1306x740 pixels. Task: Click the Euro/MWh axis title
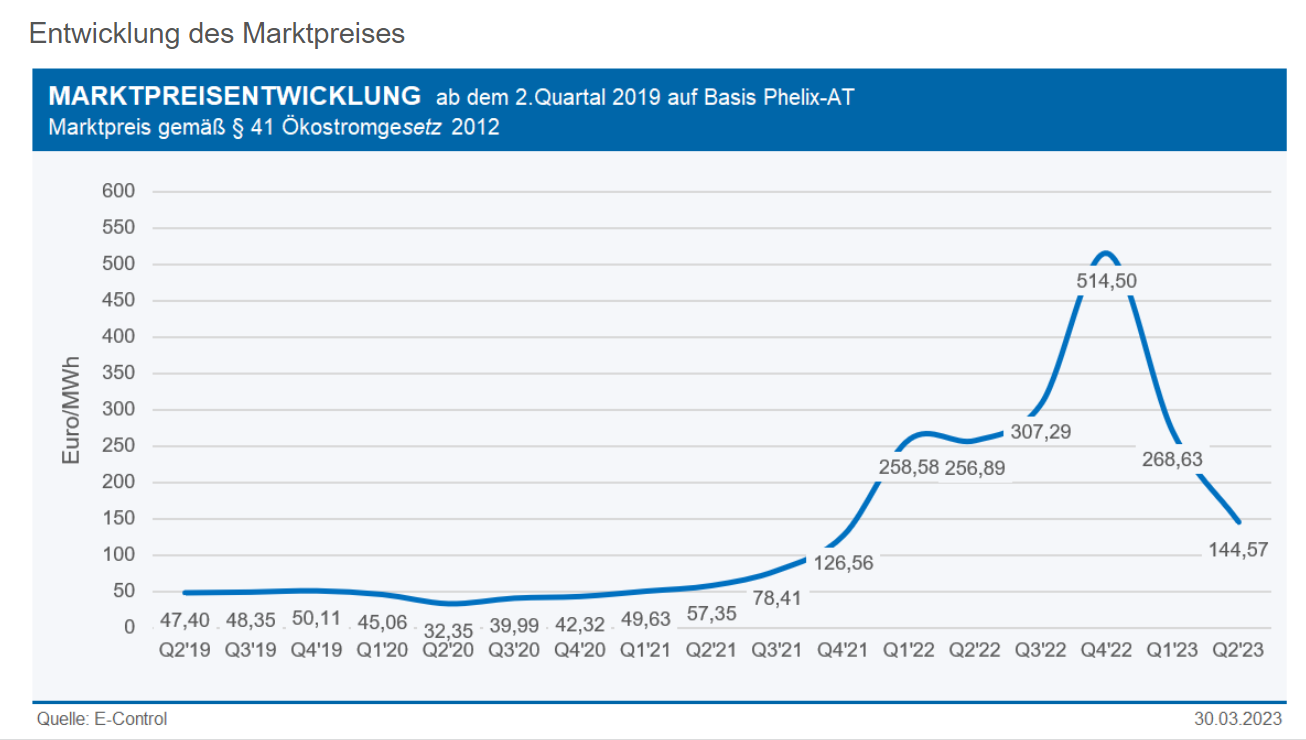point(71,411)
